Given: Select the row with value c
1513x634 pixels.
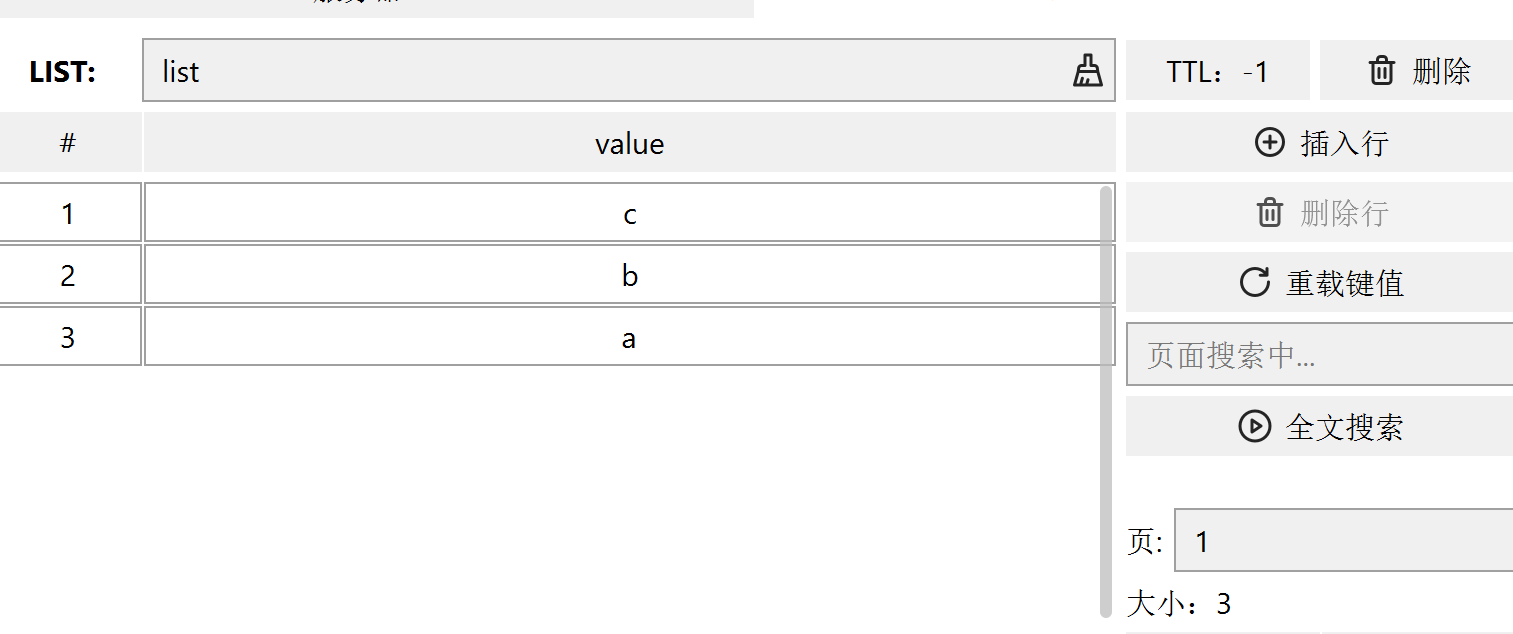Looking at the screenshot, I should (x=629, y=213).
